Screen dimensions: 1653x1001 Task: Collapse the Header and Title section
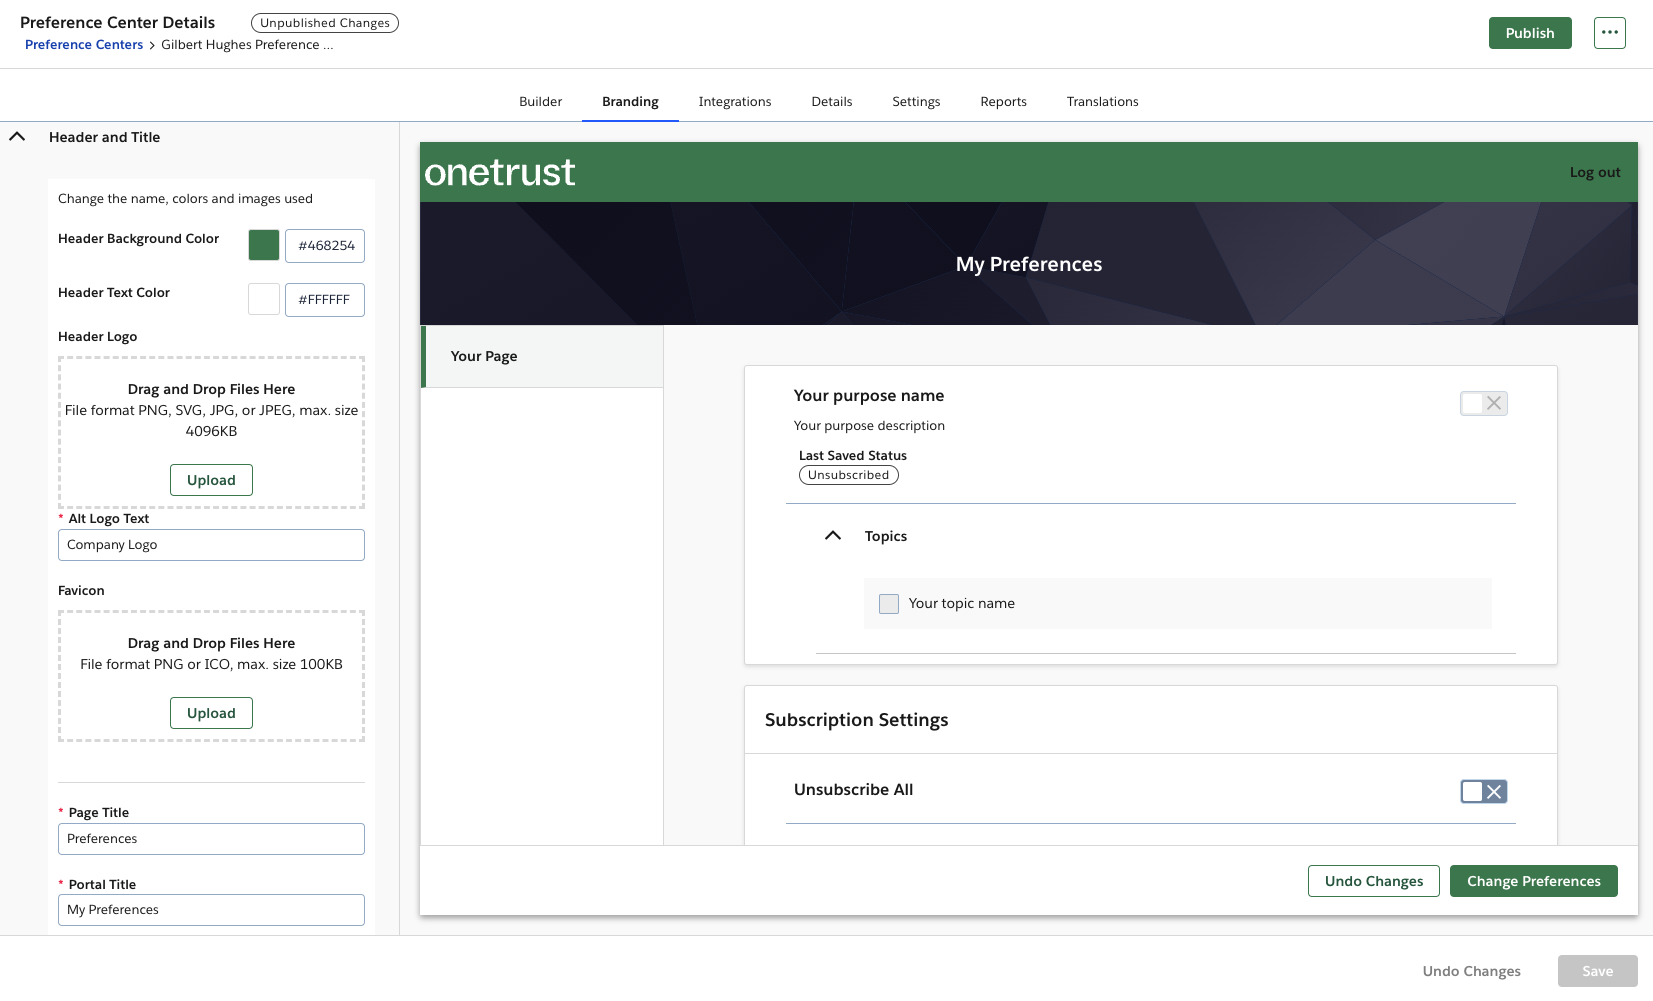(17, 136)
